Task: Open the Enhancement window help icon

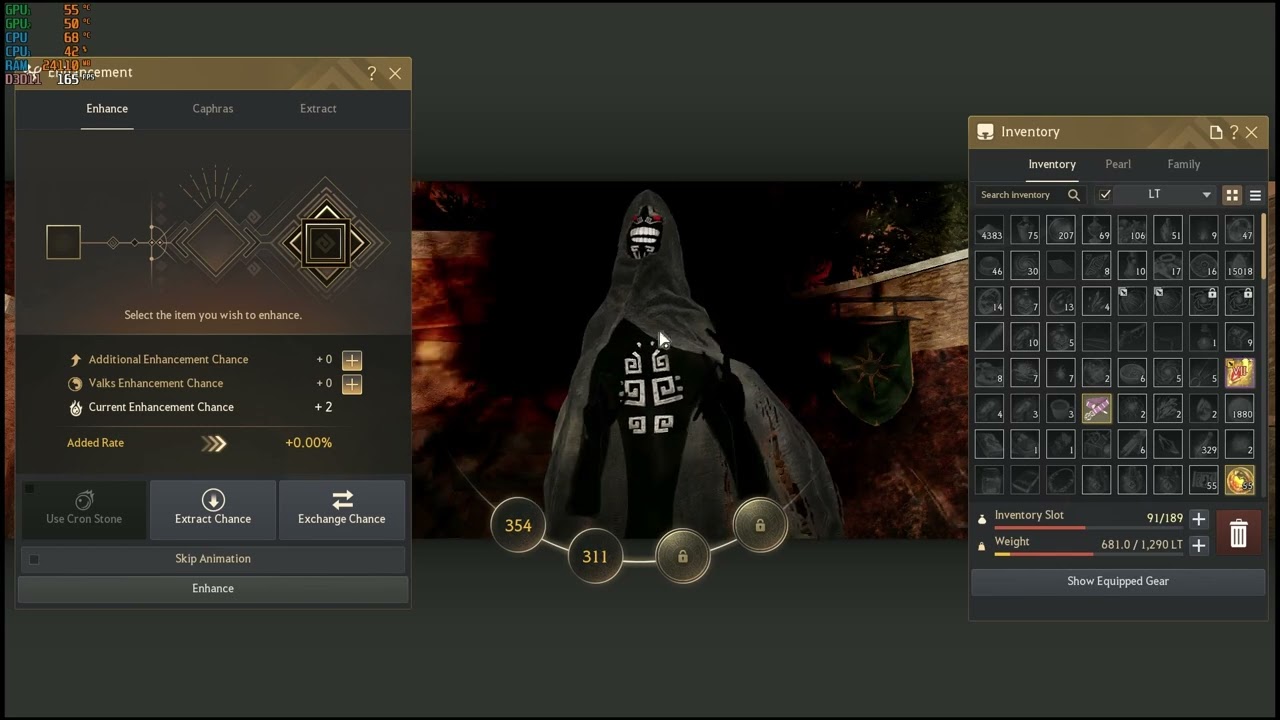Action: (372, 73)
